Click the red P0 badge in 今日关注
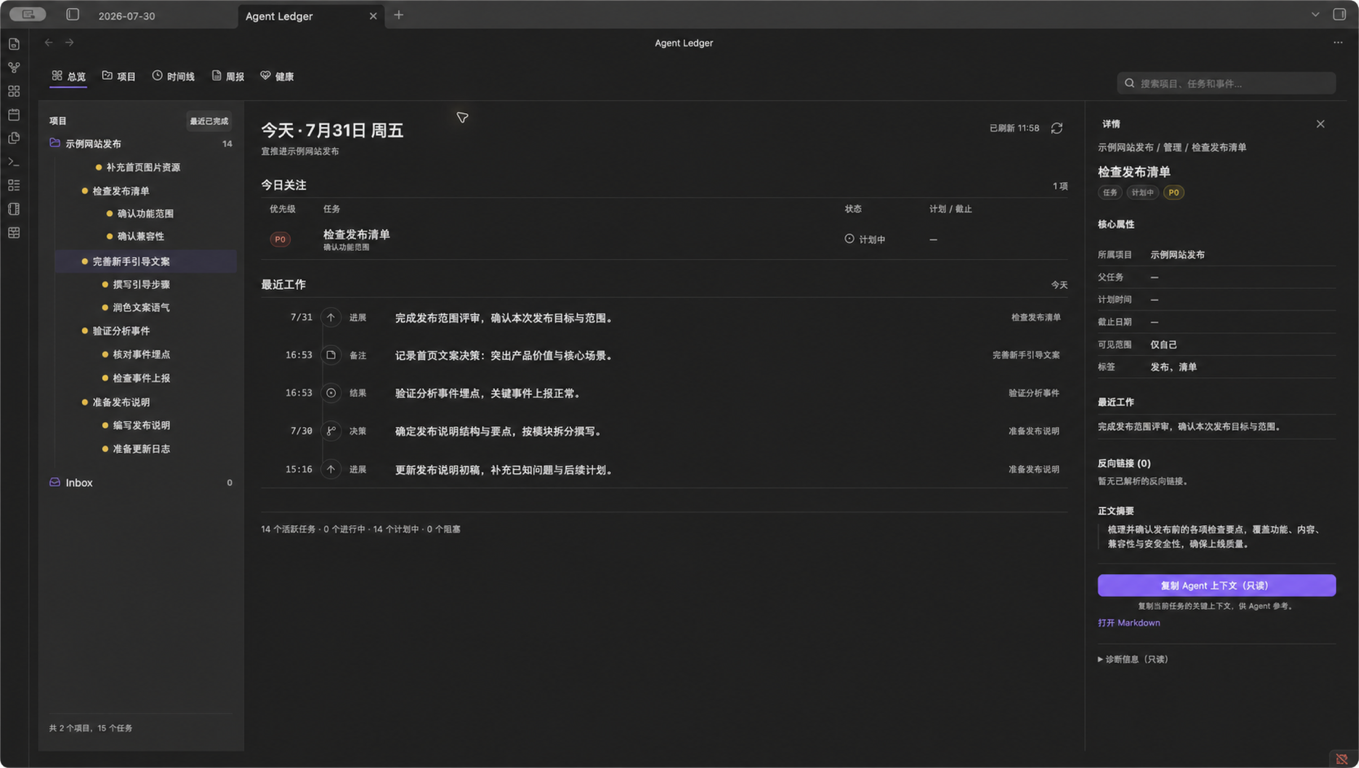 tap(281, 240)
